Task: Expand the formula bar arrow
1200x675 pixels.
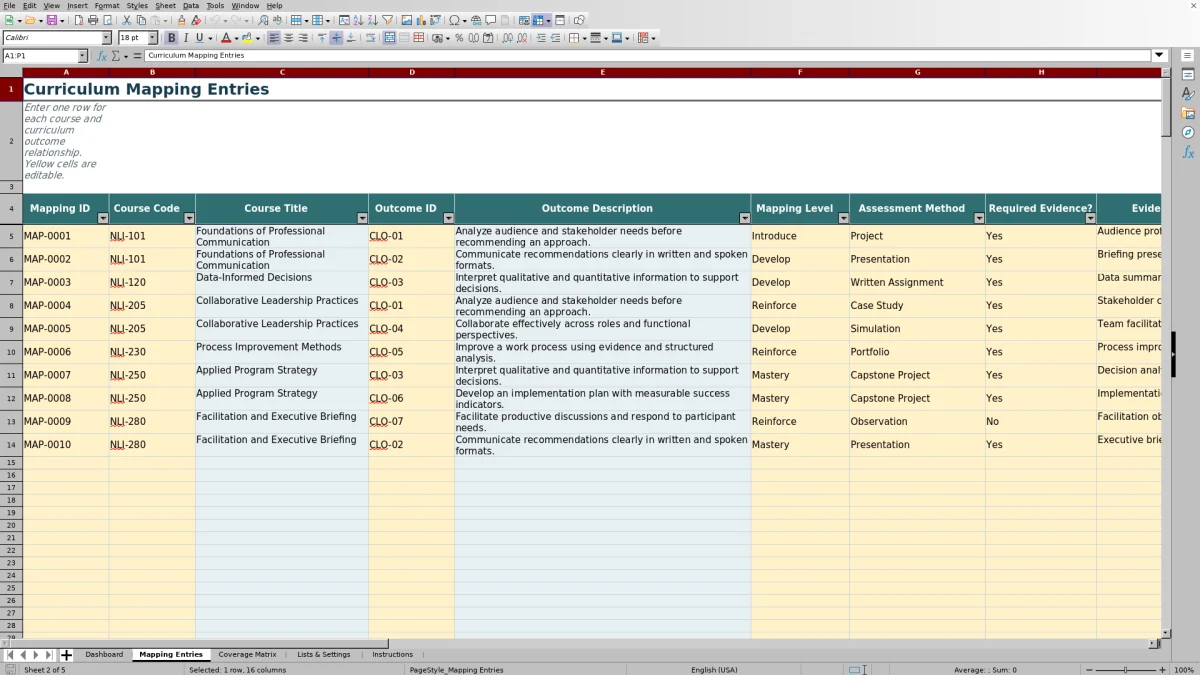Action: (1160, 56)
